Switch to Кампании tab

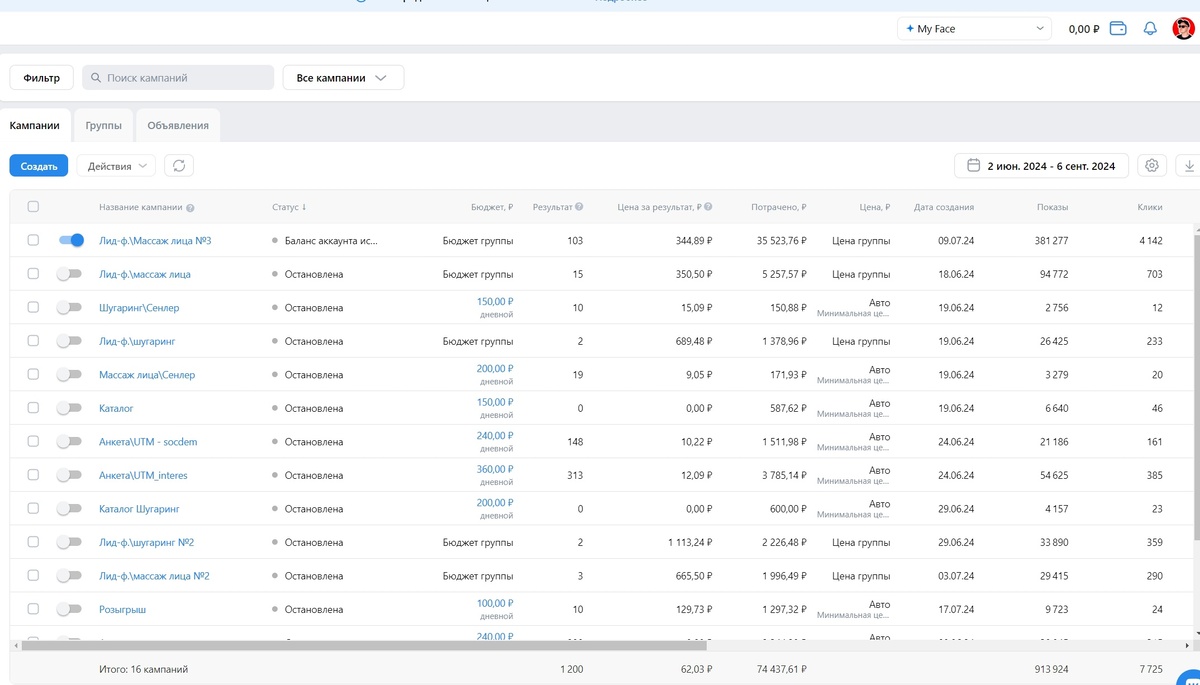[x=35, y=126]
